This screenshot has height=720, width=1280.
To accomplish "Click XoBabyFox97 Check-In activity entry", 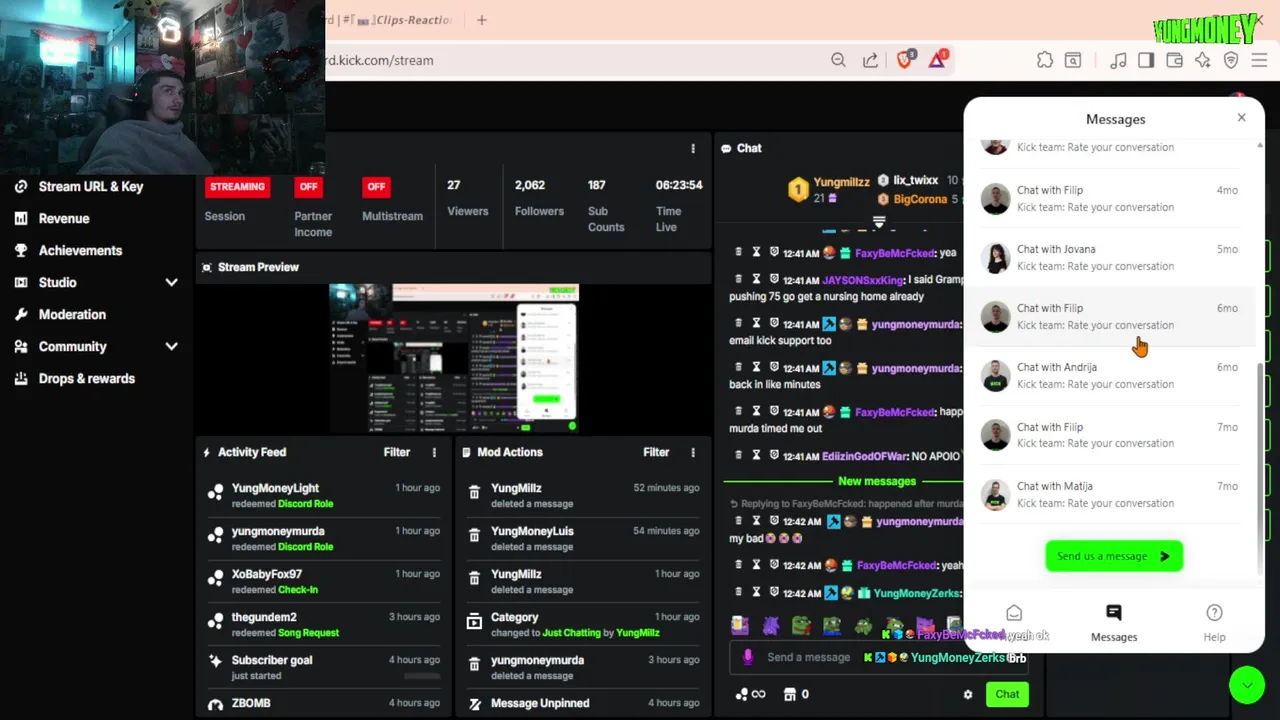I will (323, 581).
